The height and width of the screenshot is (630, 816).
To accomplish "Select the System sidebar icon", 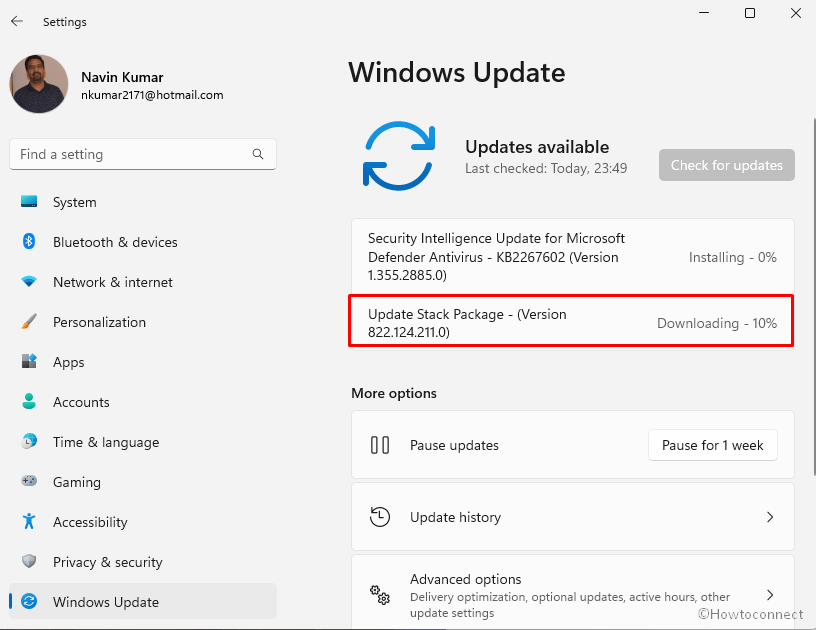I will (31, 202).
